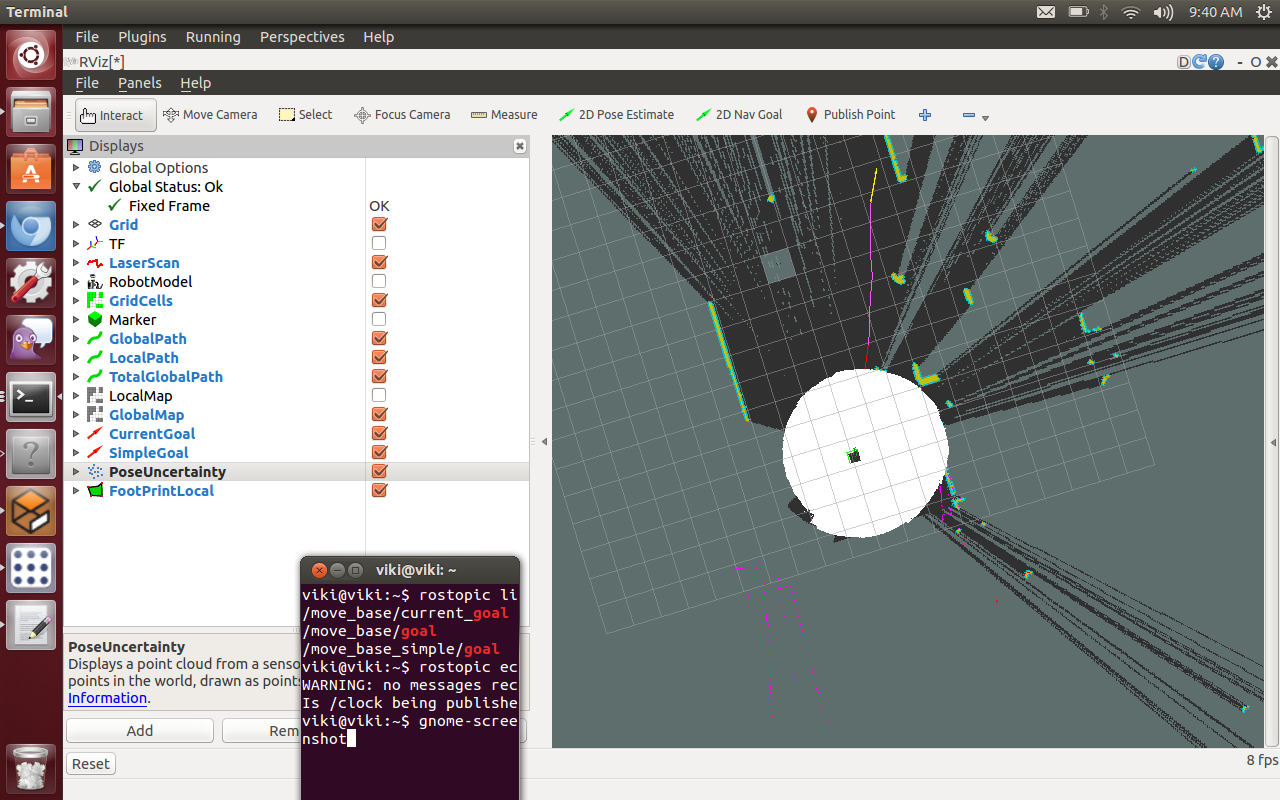
Task: Click the green Marker cube icon
Action: click(95, 319)
